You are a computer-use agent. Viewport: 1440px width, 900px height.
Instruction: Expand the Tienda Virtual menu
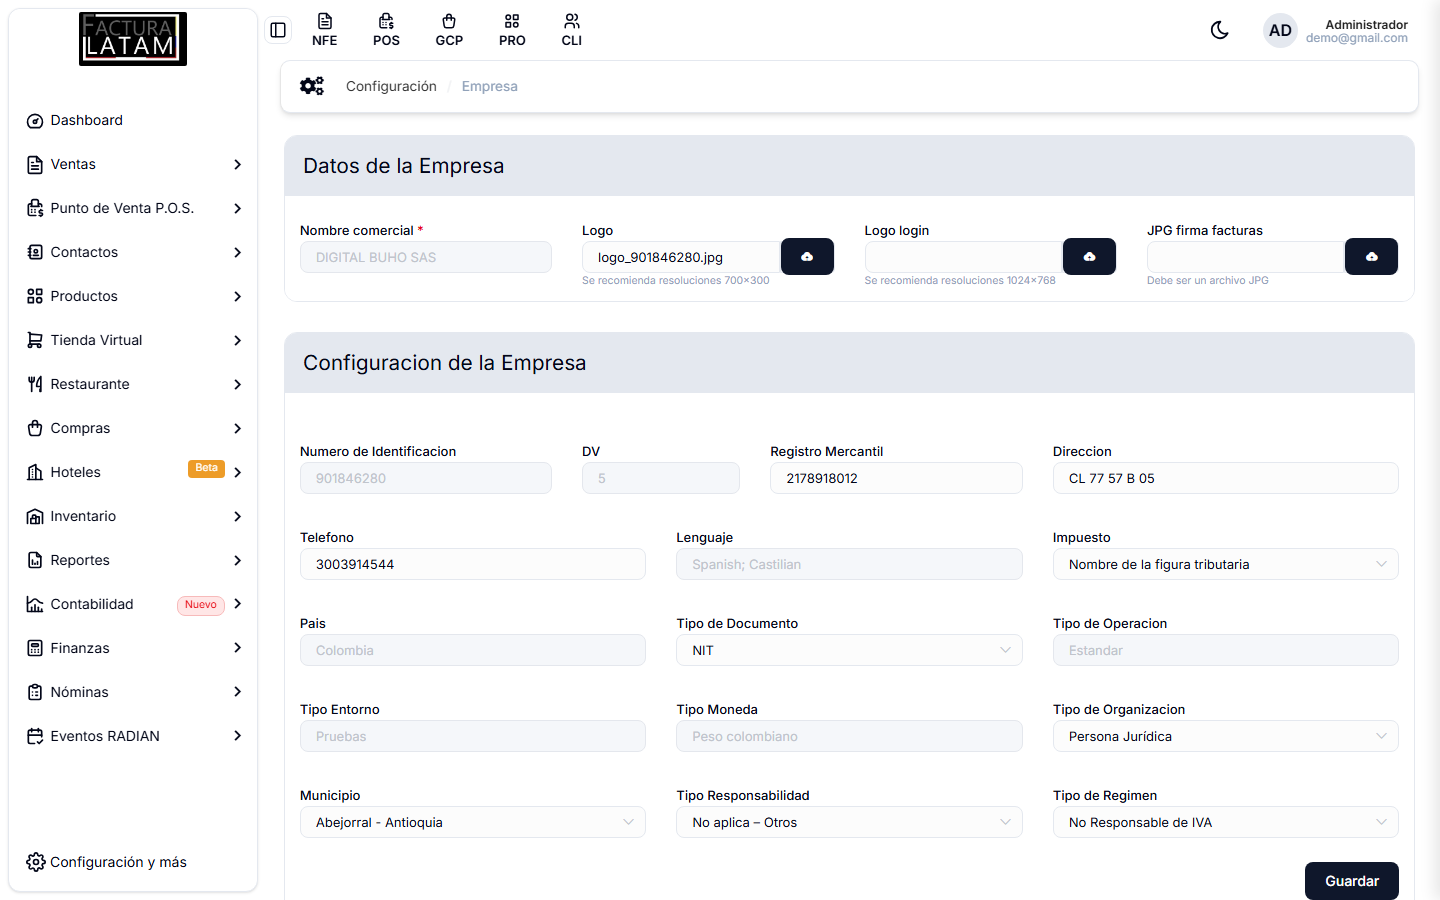[x=133, y=340]
